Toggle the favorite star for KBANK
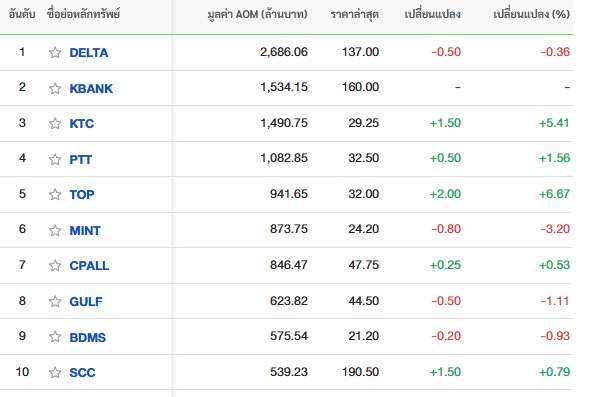The image size is (592, 397). 55,88
